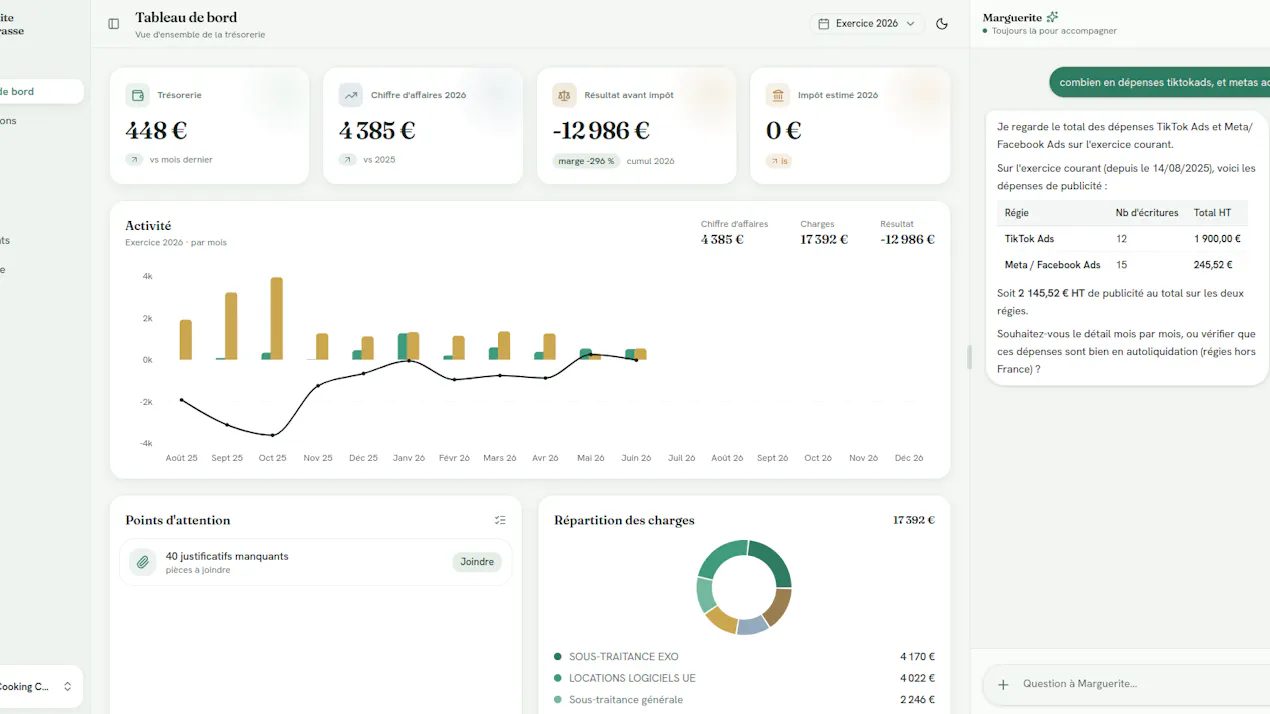The width and height of the screenshot is (1270, 714).
Task: Click the Janv 26 axis label
Action: tap(408, 458)
